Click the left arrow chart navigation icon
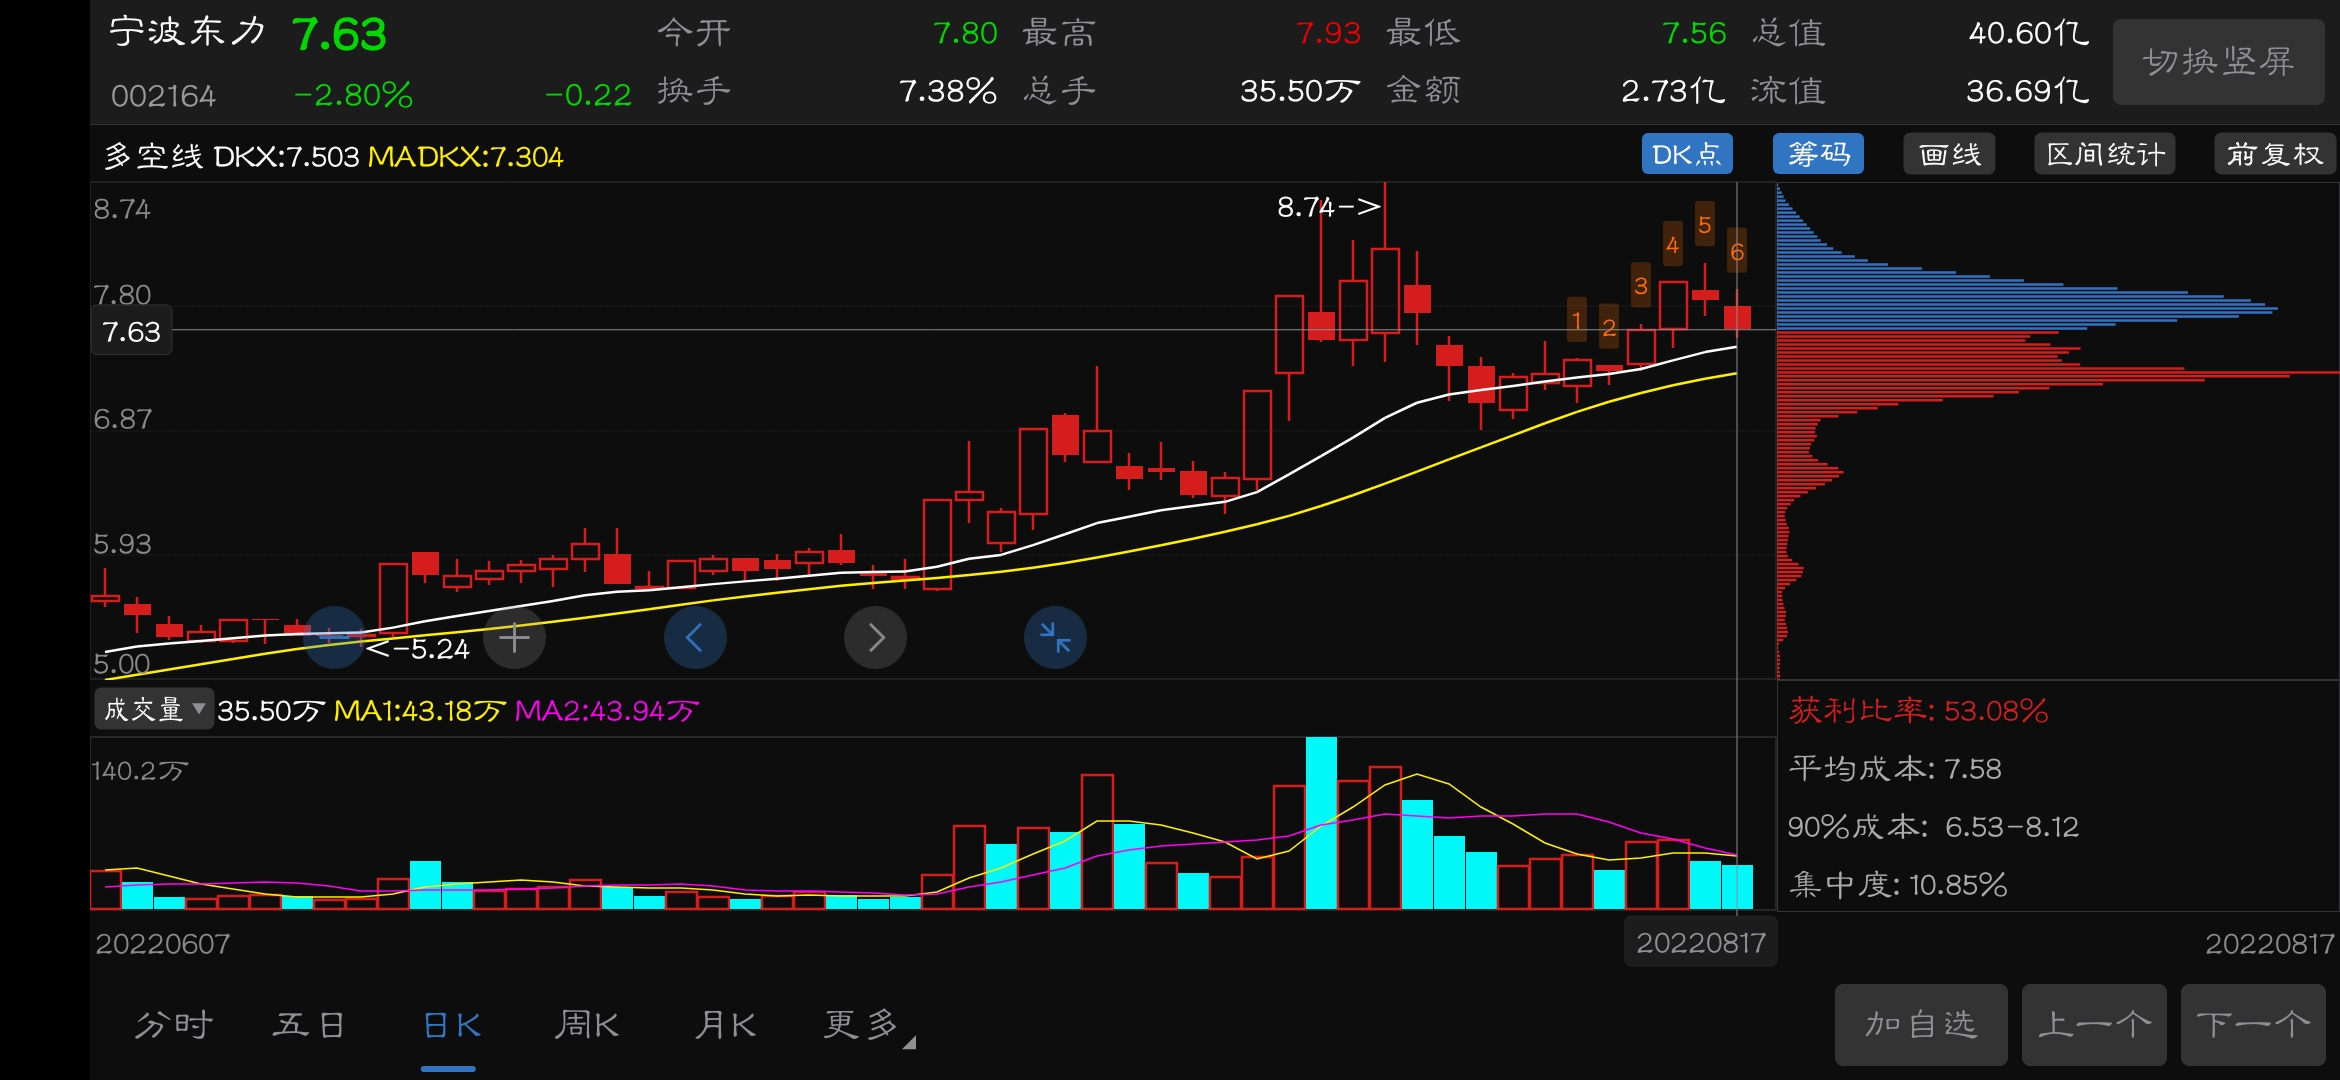 (x=695, y=637)
